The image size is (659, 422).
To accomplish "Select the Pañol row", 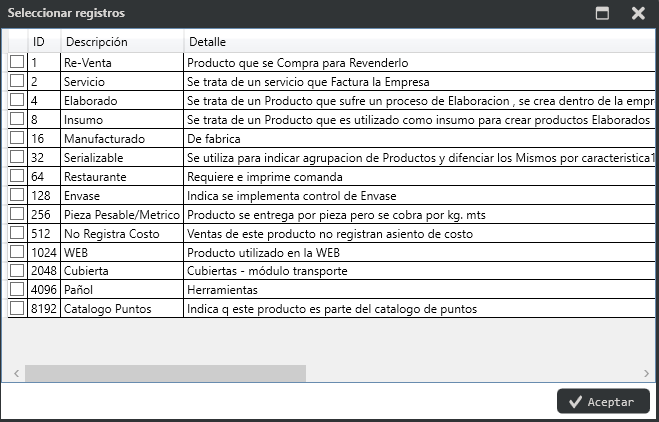I will (331, 289).
